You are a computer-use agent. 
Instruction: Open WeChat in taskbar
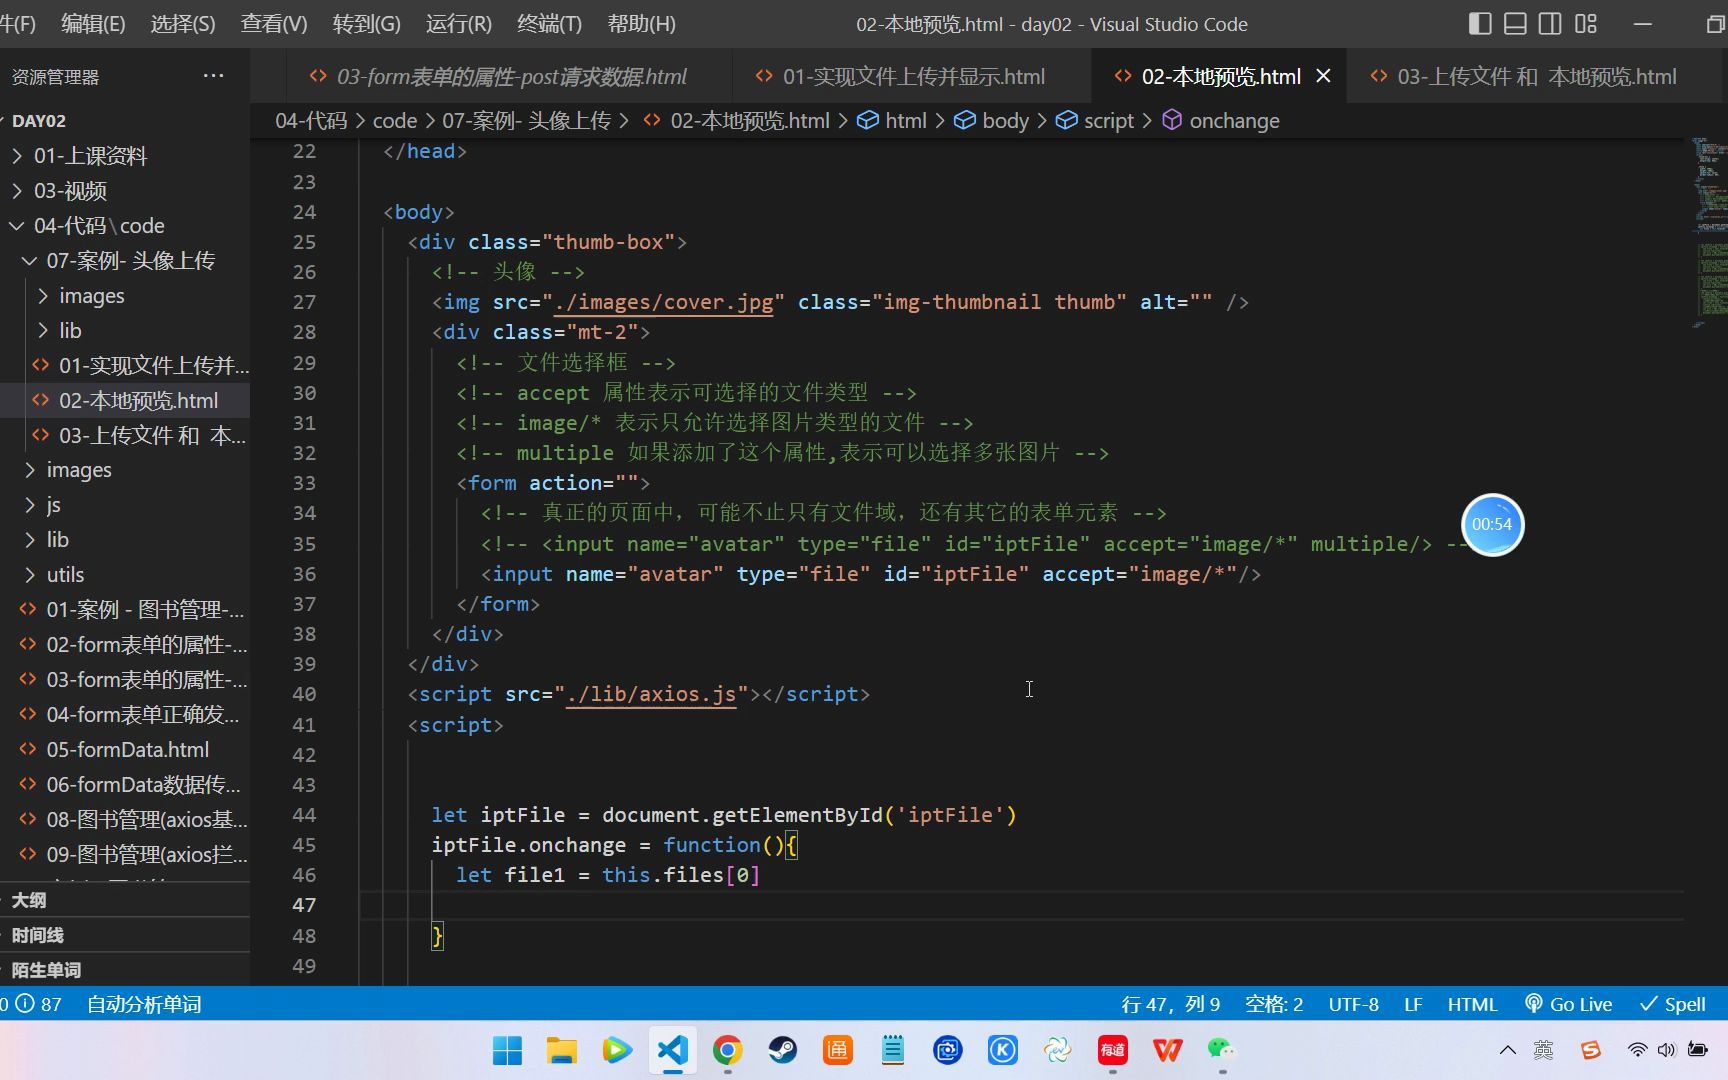pos(1222,1050)
